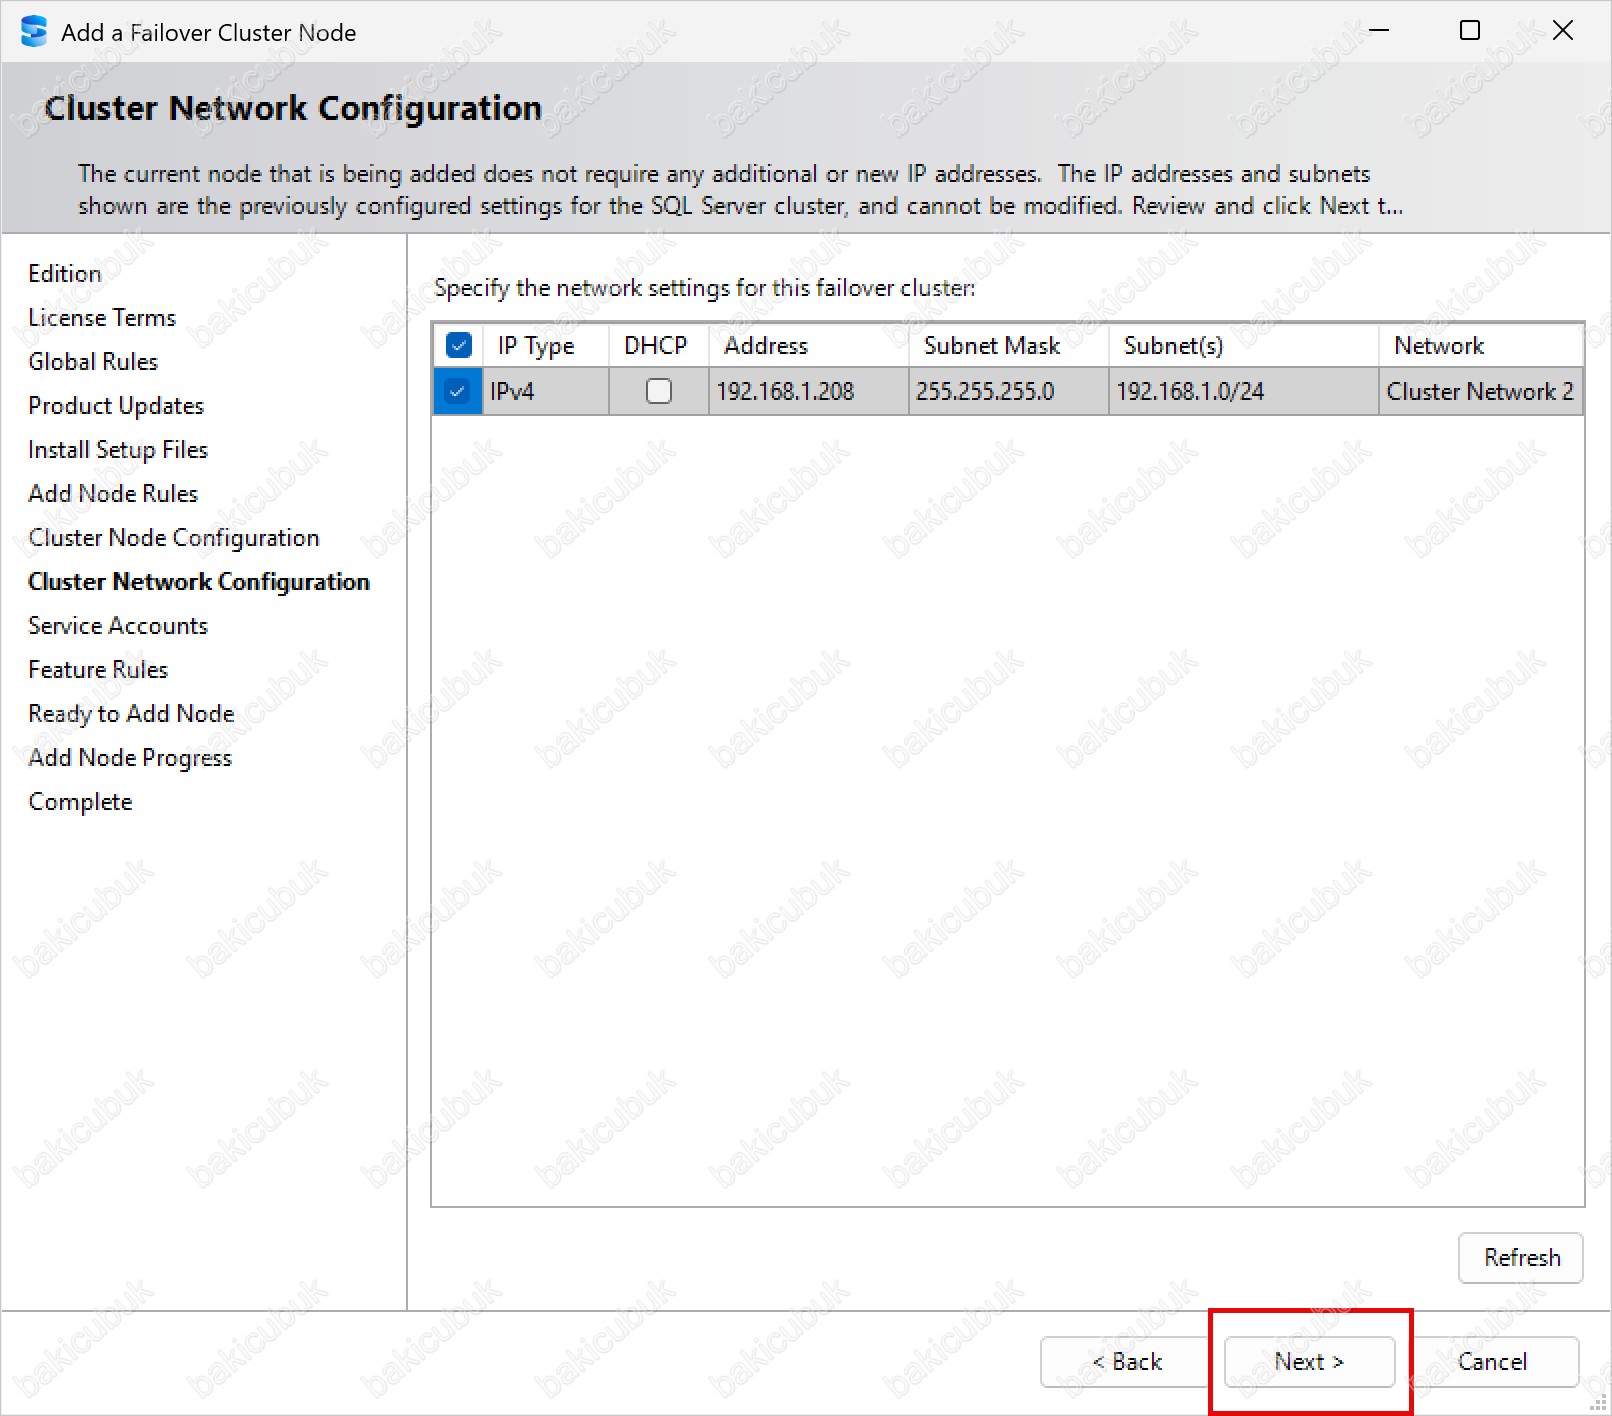
Task: Toggle the select-all checkbox in table header
Action: pyautogui.click(x=459, y=345)
